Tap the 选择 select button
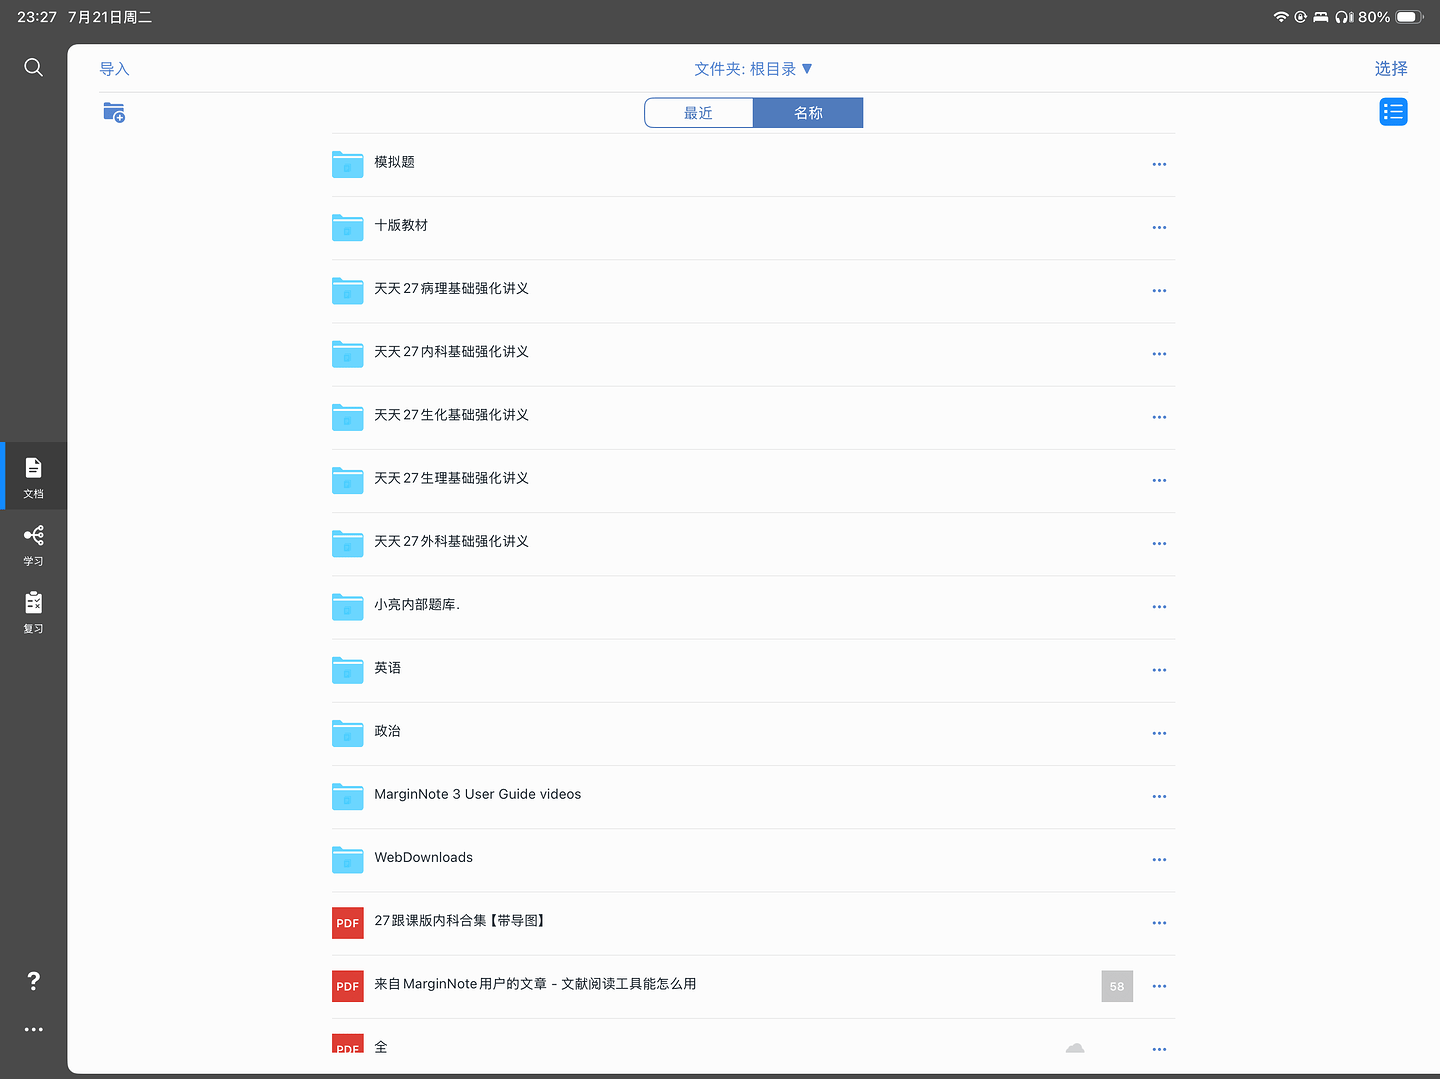 (x=1391, y=68)
